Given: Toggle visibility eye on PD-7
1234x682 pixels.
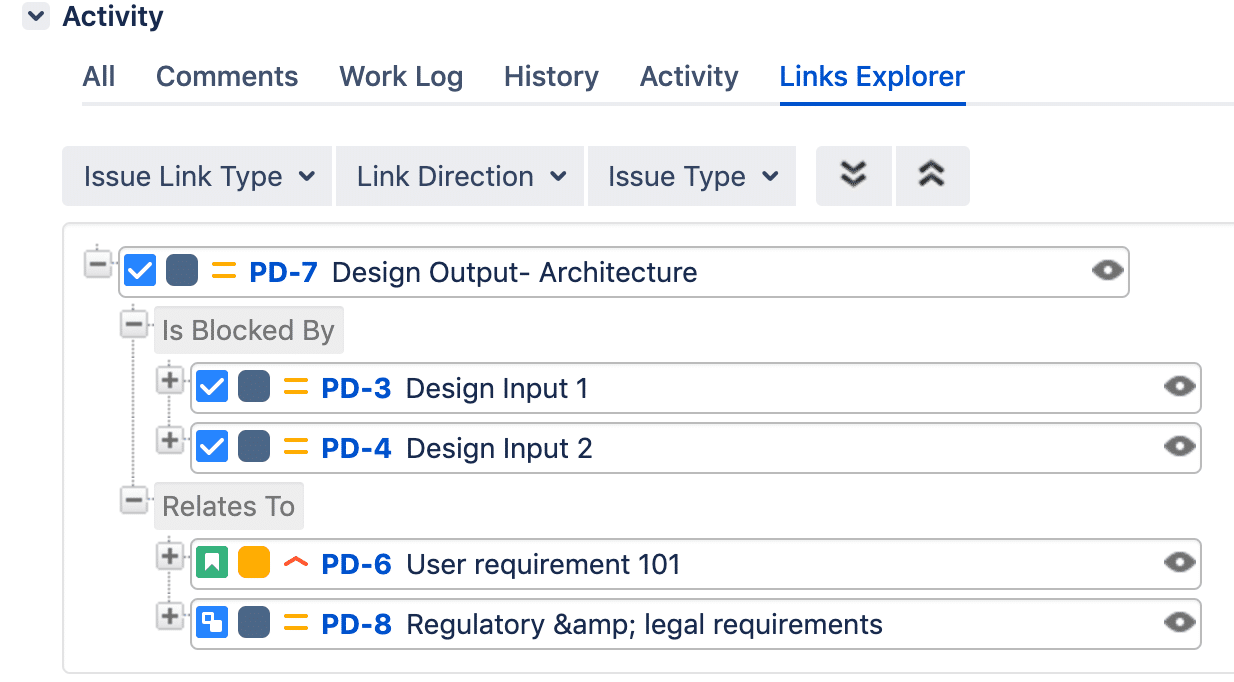Looking at the screenshot, I should [x=1107, y=270].
